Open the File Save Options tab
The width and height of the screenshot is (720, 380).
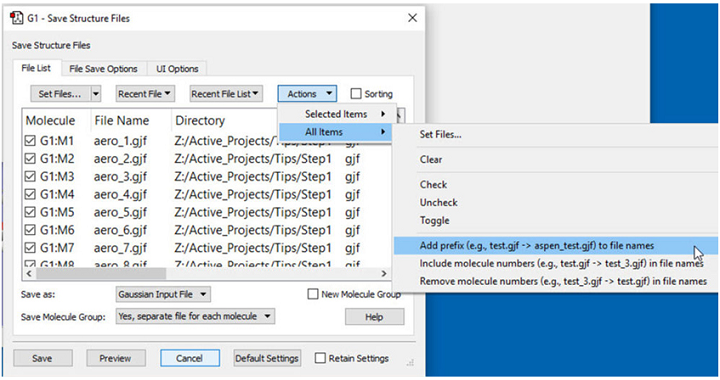(103, 69)
